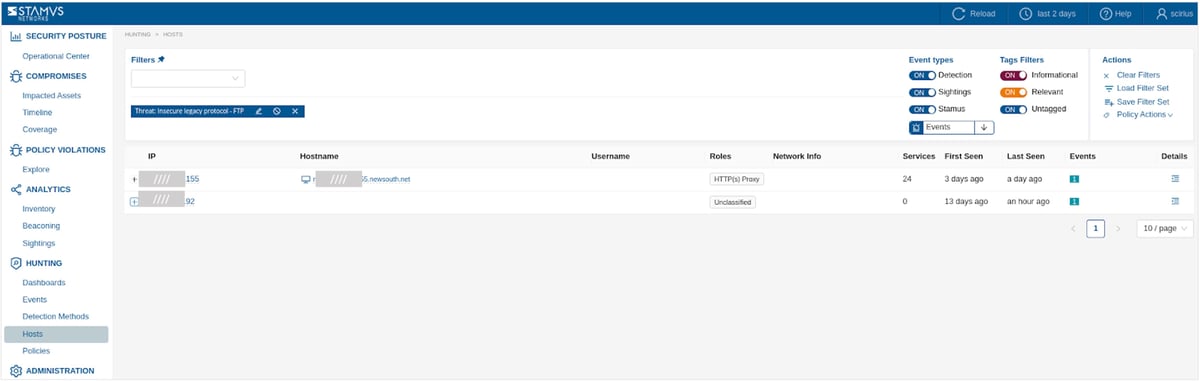Click the Unclassified role tag
Screen dimensions: 1200x381
point(732,201)
